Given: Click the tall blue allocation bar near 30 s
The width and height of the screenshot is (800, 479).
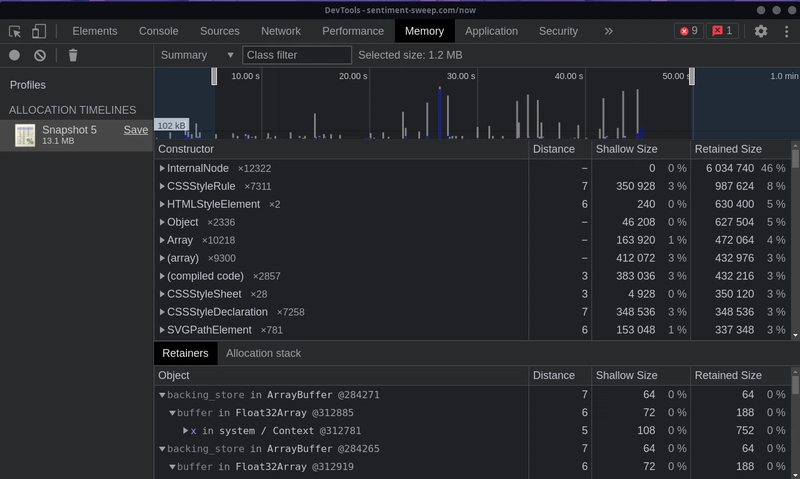Looking at the screenshot, I should 440,113.
